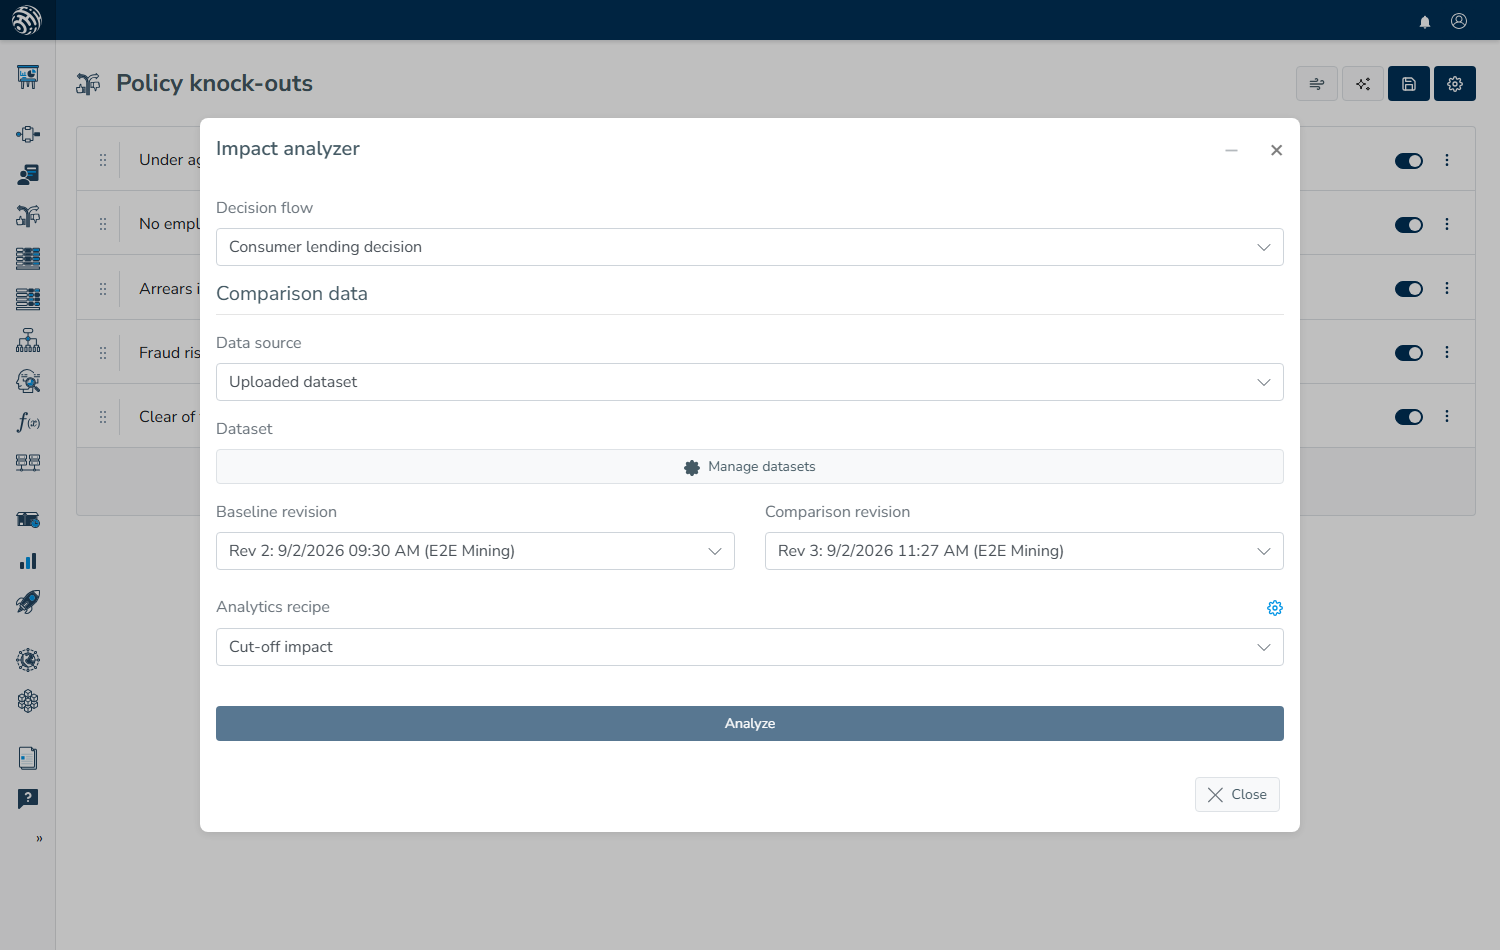Open the Analytics recipe dropdown showing Cut-off impact
Screen dimensions: 1500x950
click(x=750, y=647)
